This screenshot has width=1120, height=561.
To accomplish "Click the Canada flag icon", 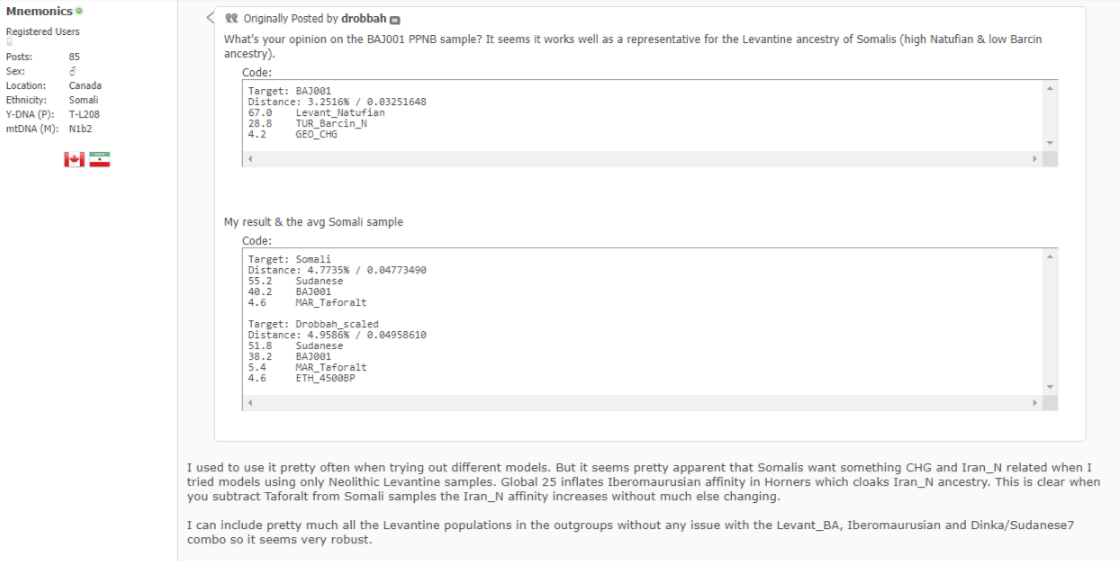I will click(x=74, y=160).
